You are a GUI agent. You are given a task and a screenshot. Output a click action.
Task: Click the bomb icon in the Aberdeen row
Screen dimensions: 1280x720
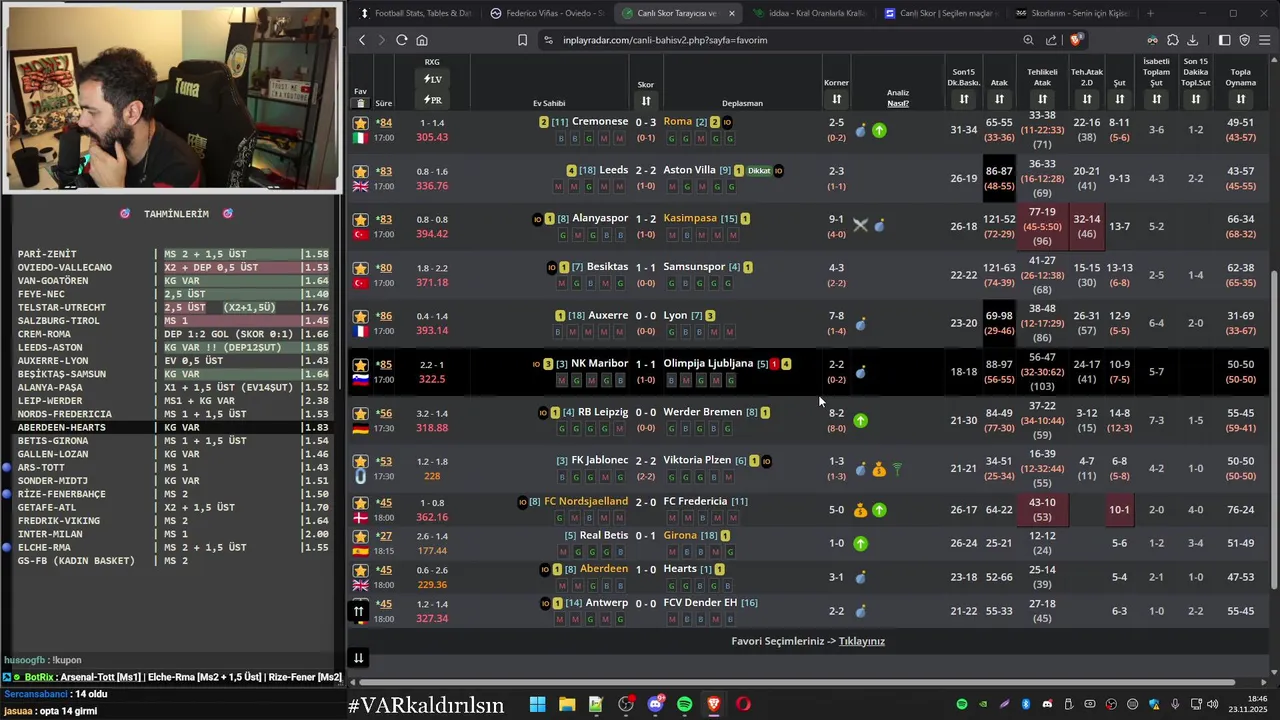[x=861, y=577]
